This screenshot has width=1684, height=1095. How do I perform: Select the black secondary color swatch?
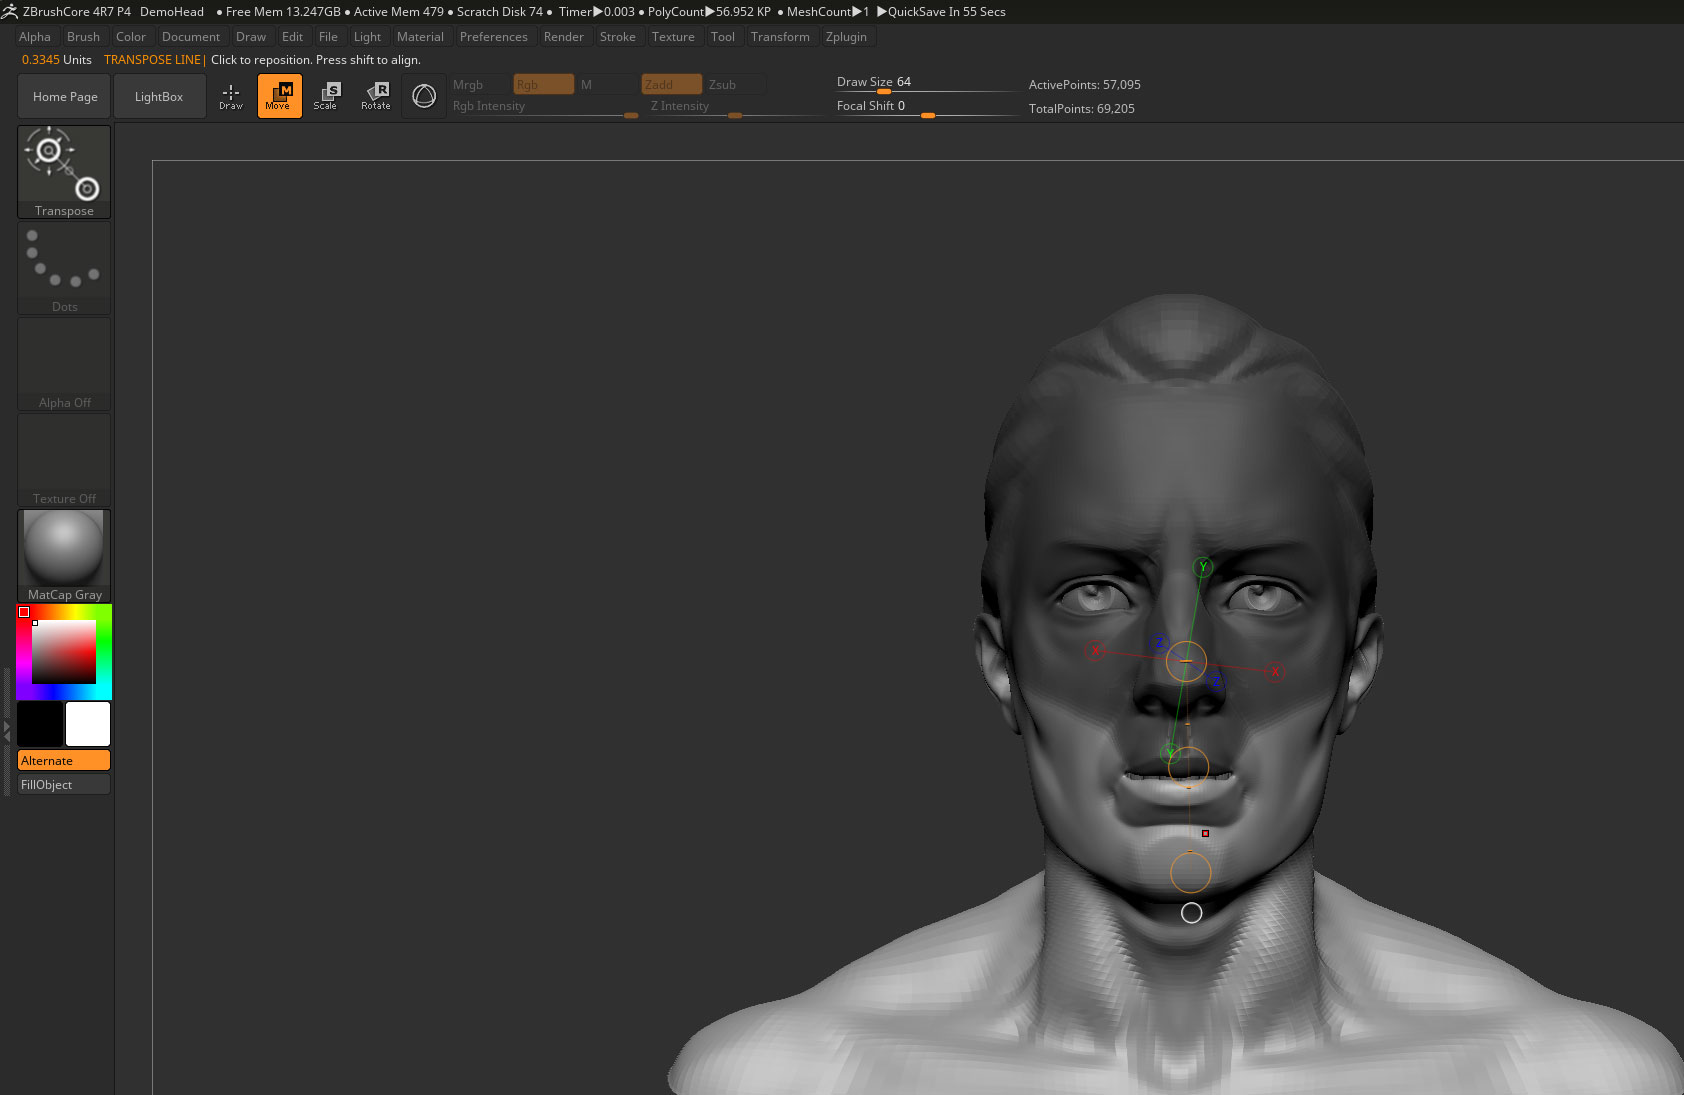click(x=40, y=723)
